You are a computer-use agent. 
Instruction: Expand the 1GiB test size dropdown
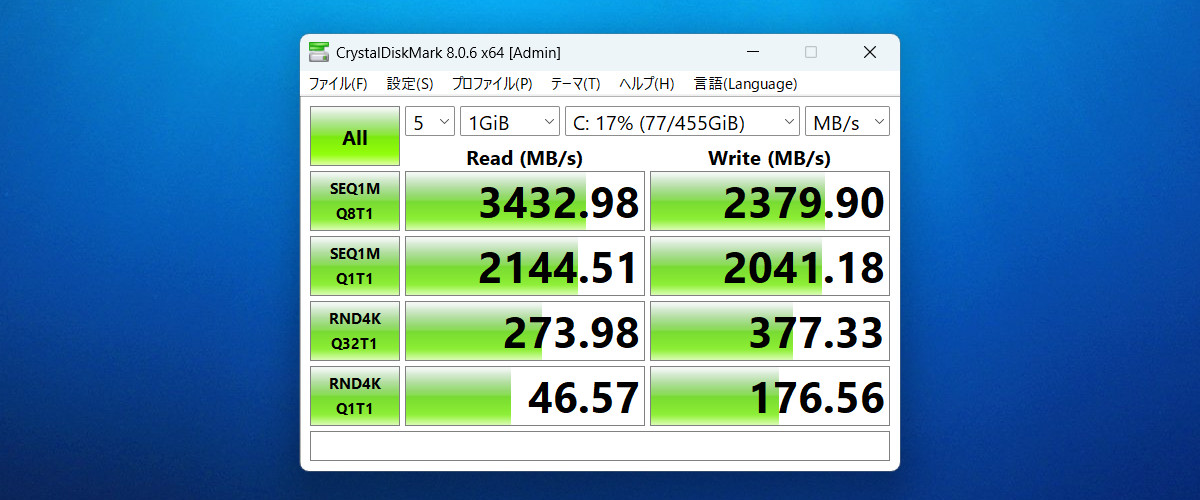tap(510, 122)
